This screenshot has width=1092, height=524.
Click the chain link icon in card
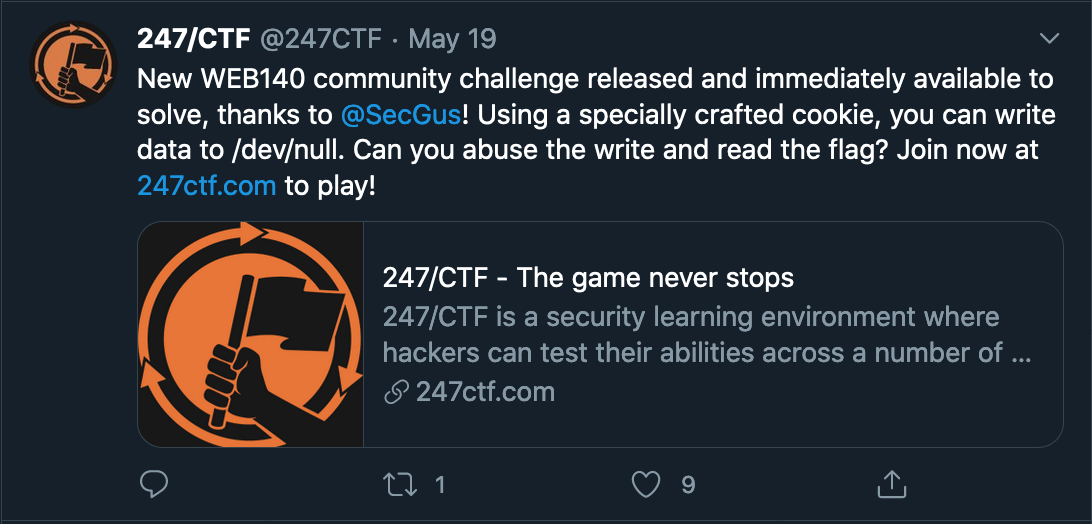pos(397,392)
